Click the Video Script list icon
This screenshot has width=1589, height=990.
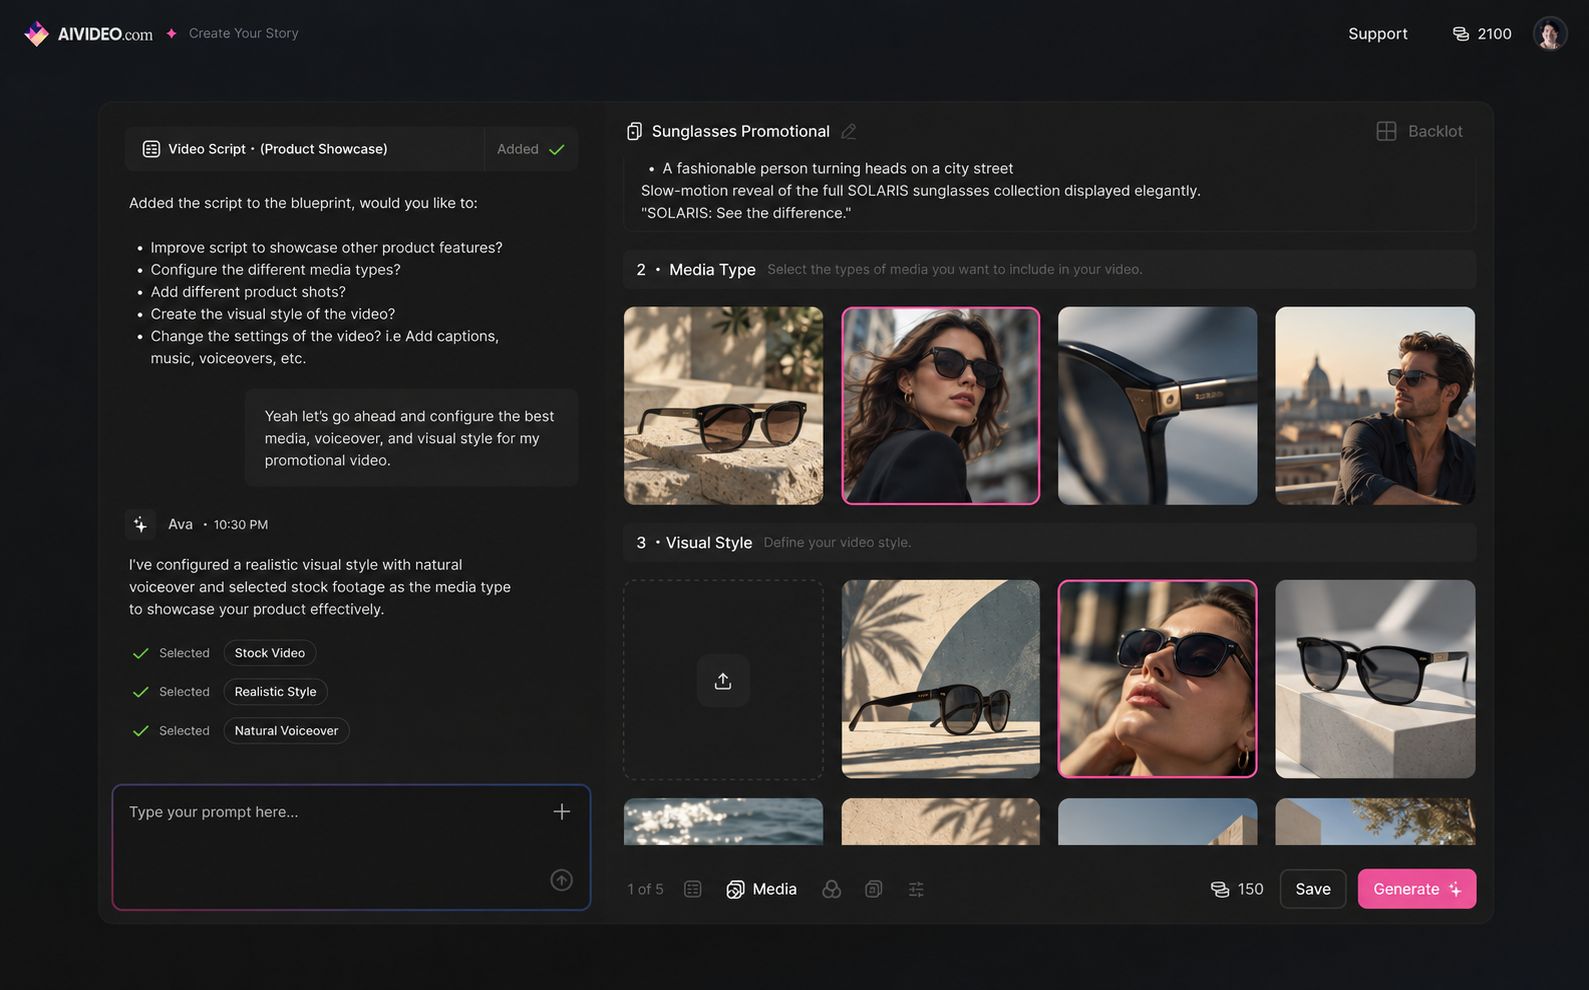[x=151, y=149]
